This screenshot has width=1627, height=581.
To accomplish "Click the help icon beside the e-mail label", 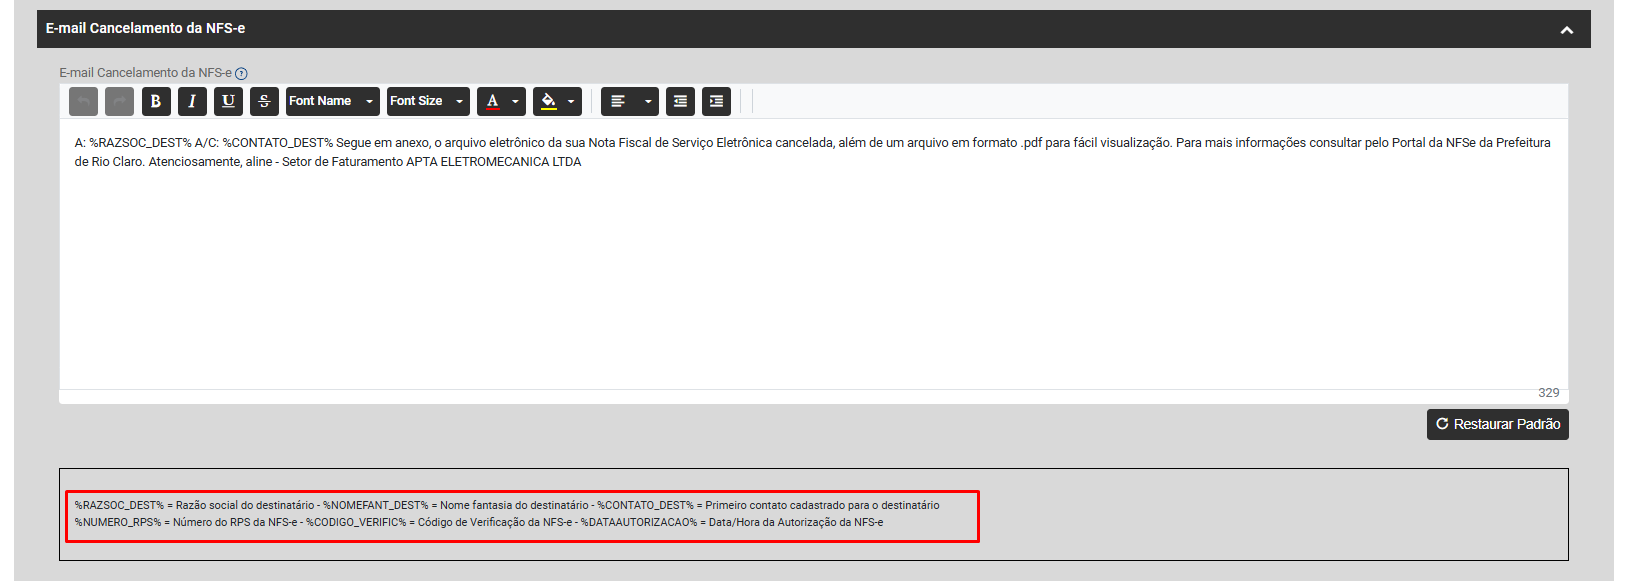I will point(241,73).
